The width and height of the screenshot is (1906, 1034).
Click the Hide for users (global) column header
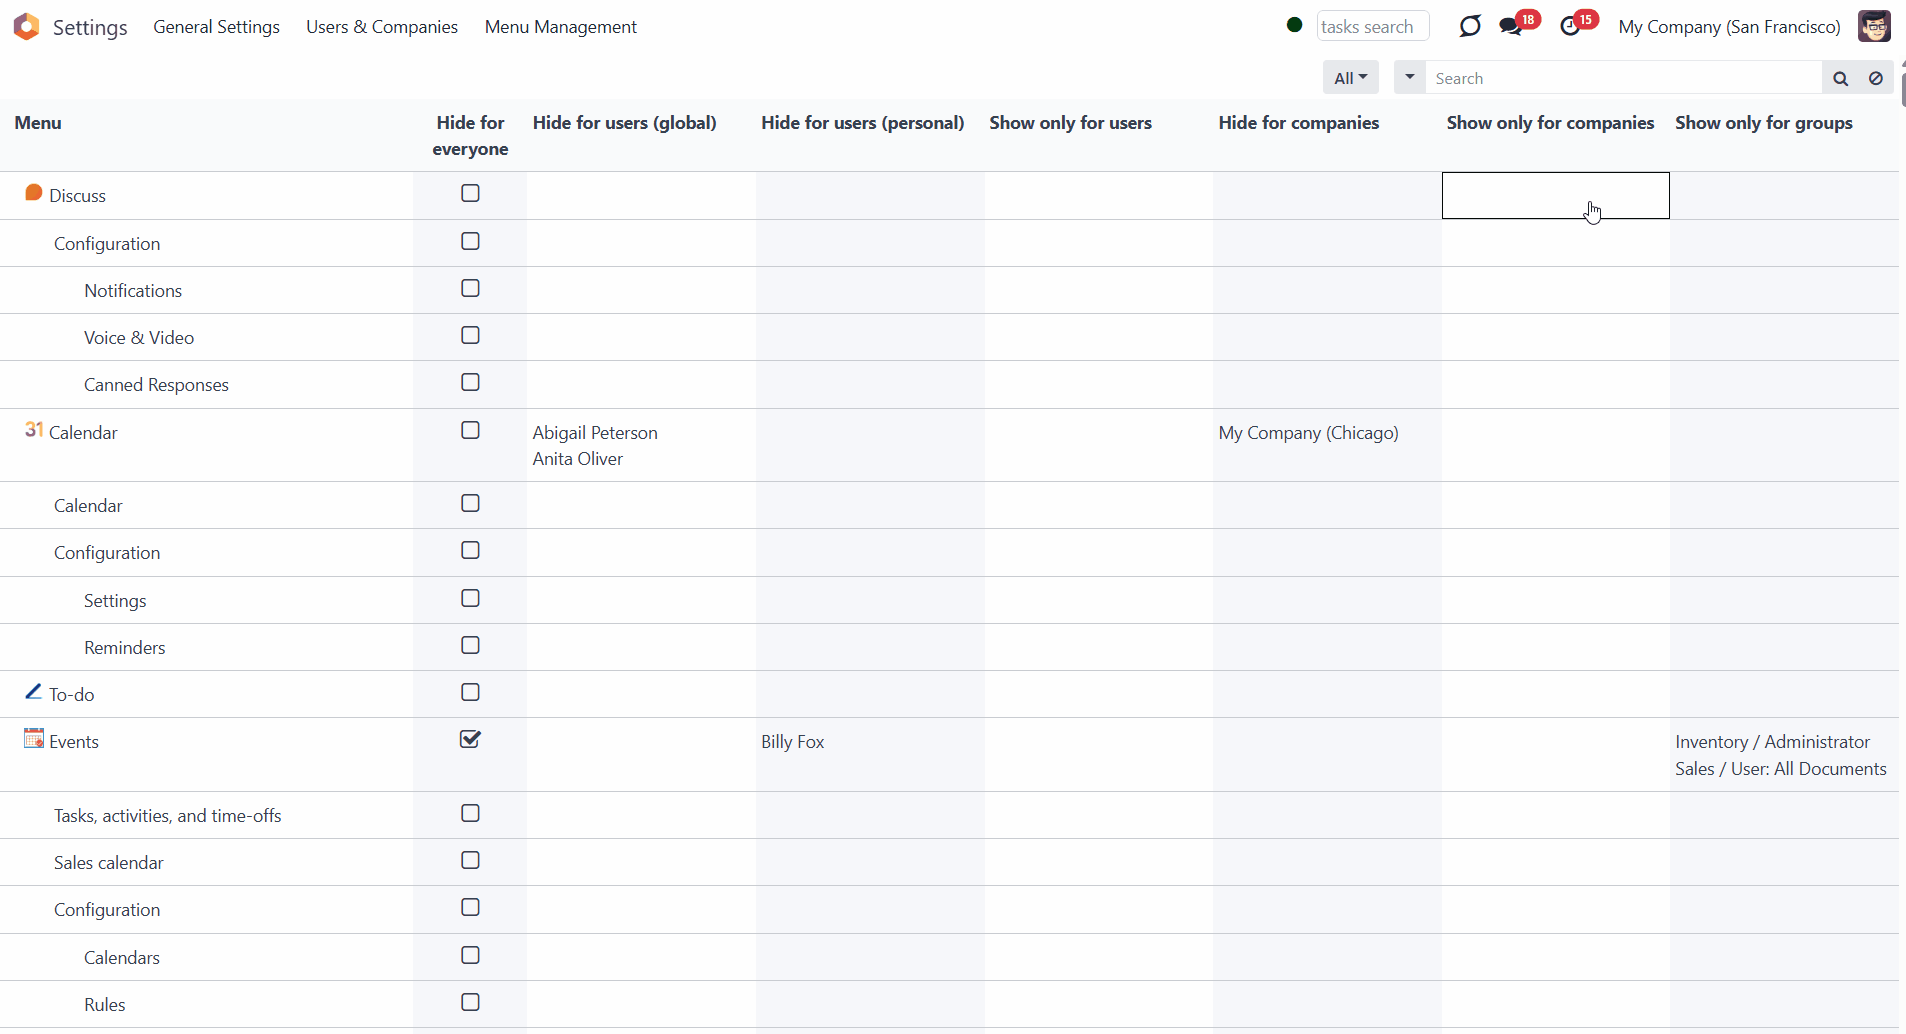625,123
